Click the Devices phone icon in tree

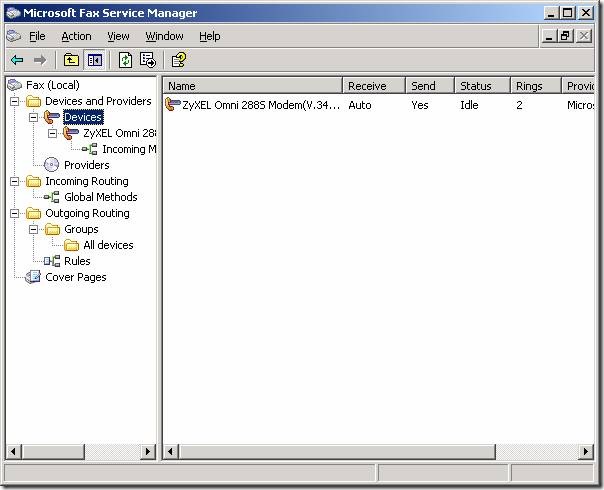click(x=52, y=117)
